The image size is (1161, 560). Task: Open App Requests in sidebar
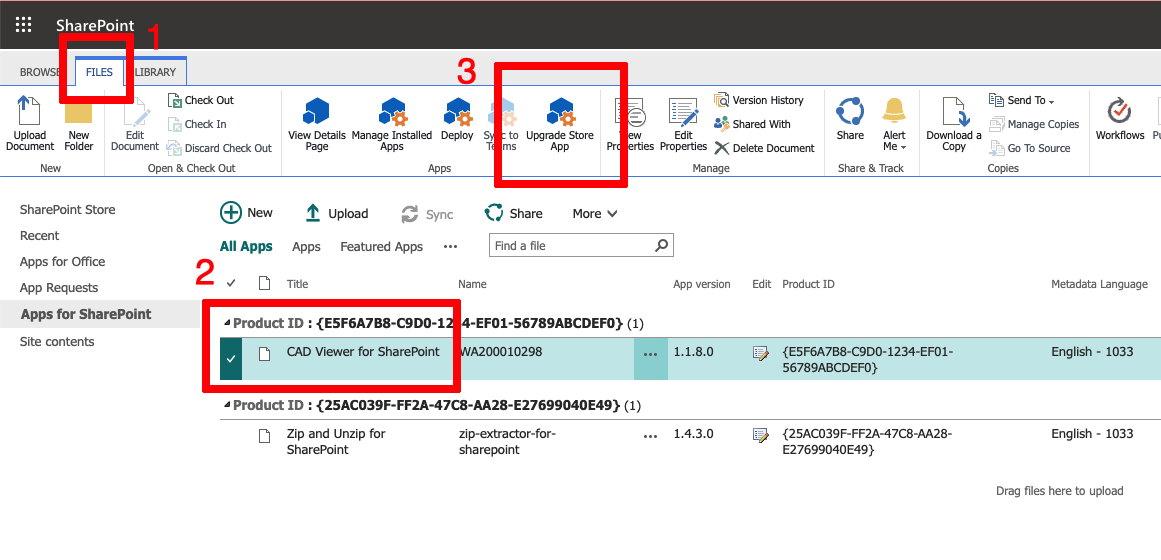pos(58,287)
